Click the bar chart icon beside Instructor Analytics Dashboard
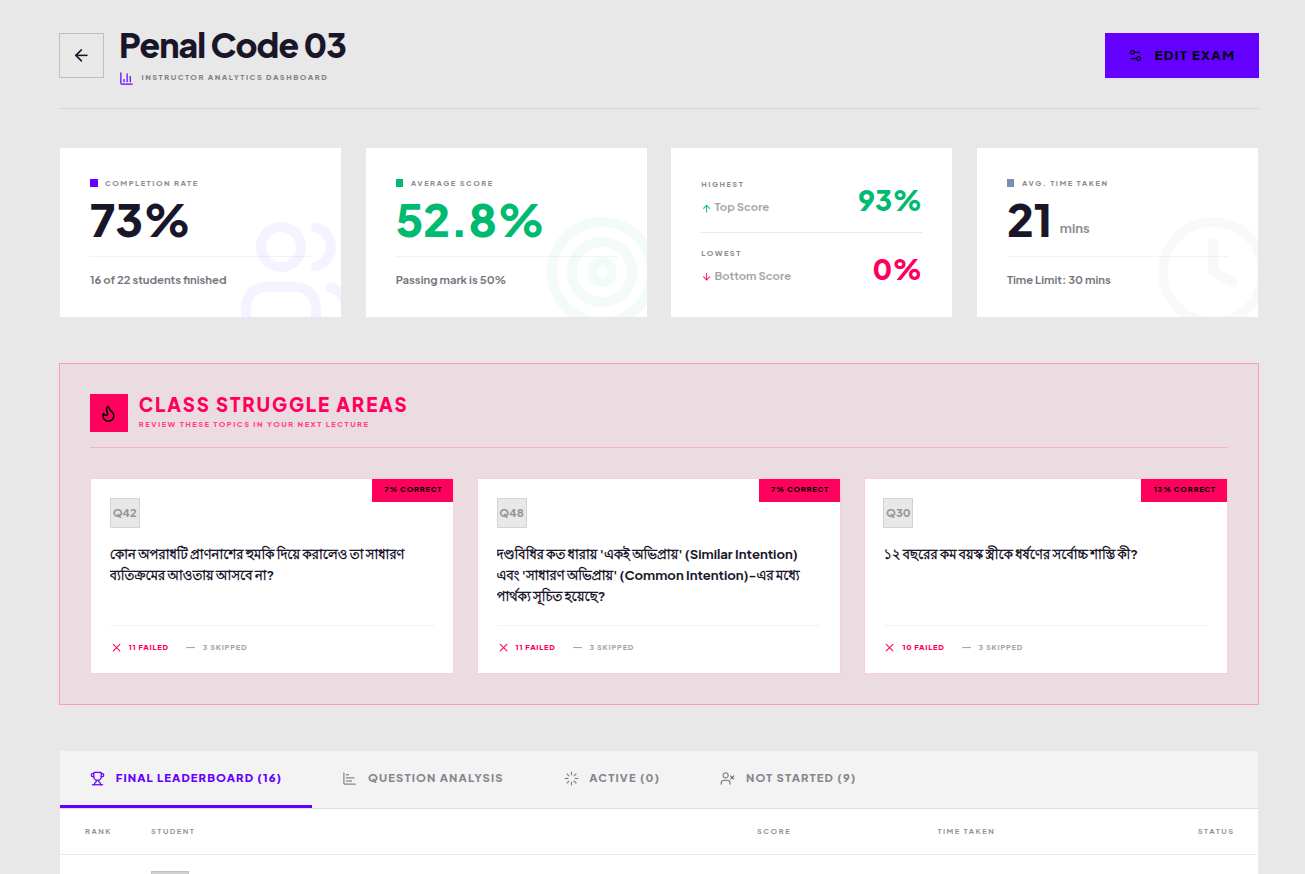This screenshot has width=1305, height=874. pos(126,78)
